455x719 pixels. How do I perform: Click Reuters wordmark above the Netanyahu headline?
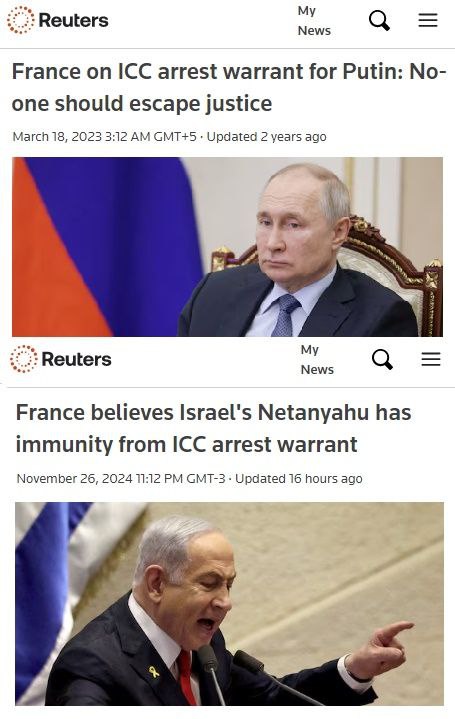(x=77, y=359)
